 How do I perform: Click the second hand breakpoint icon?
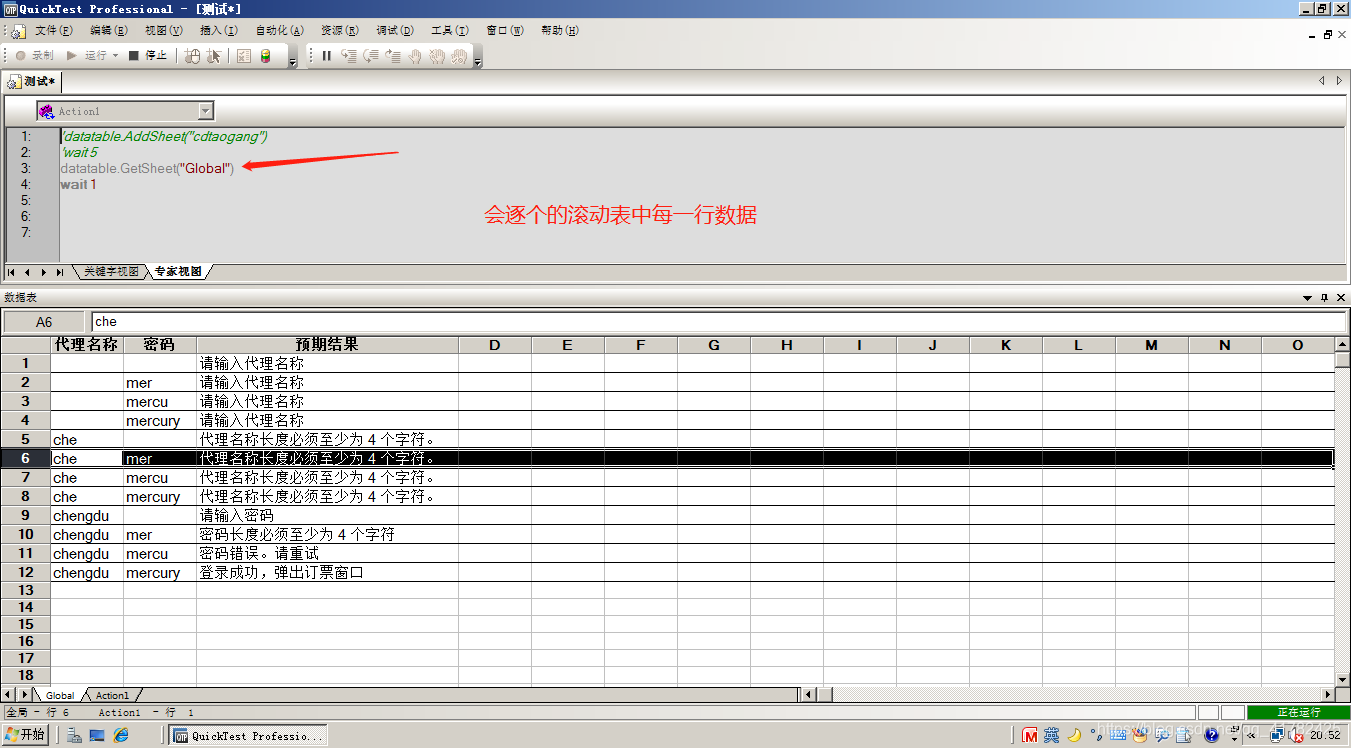point(437,56)
